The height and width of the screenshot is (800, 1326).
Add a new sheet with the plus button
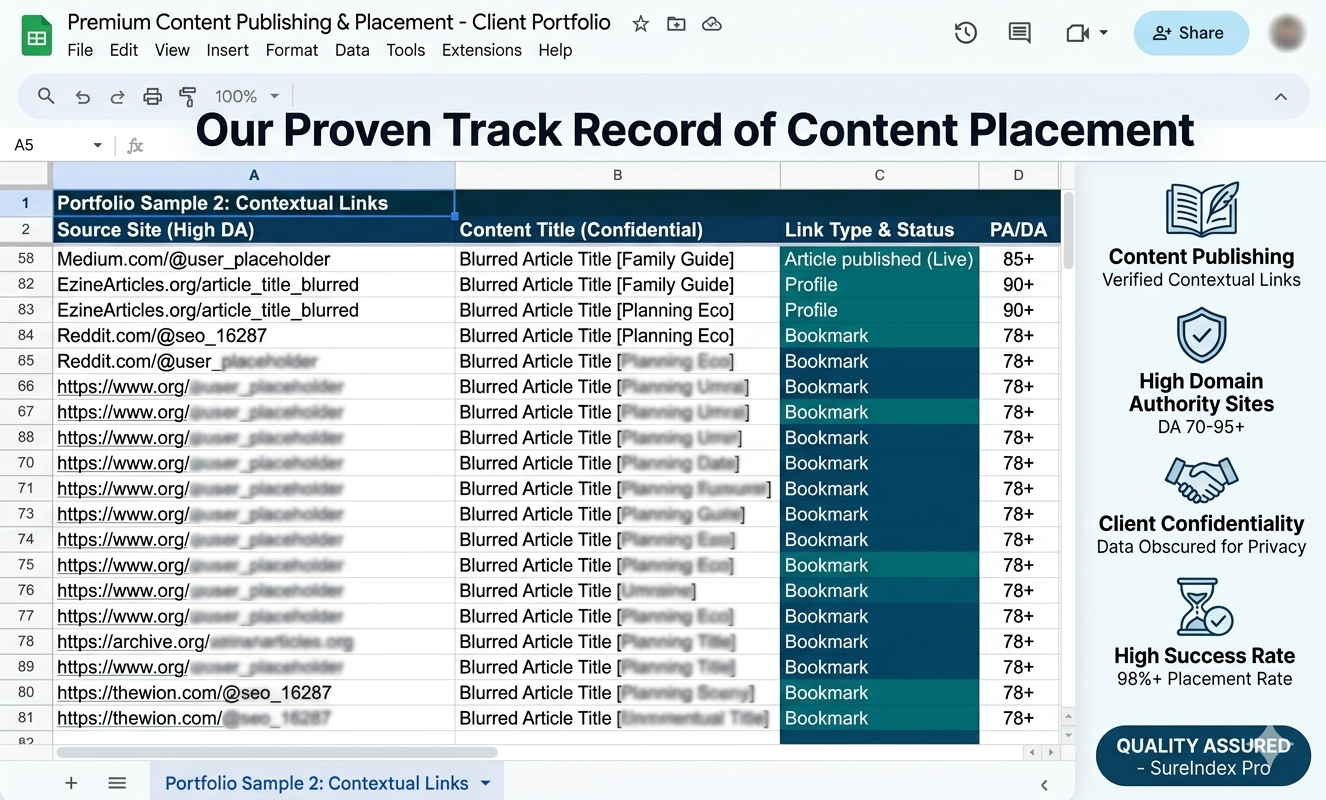[70, 783]
